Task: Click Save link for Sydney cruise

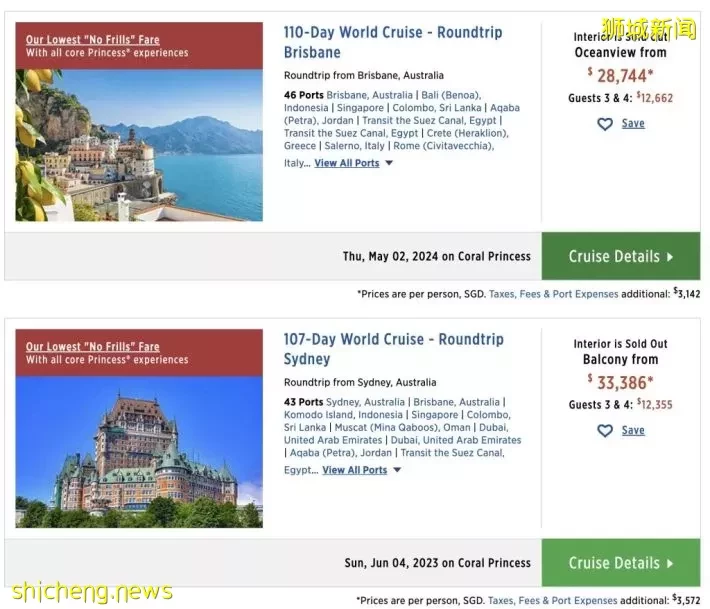Action: [x=633, y=430]
